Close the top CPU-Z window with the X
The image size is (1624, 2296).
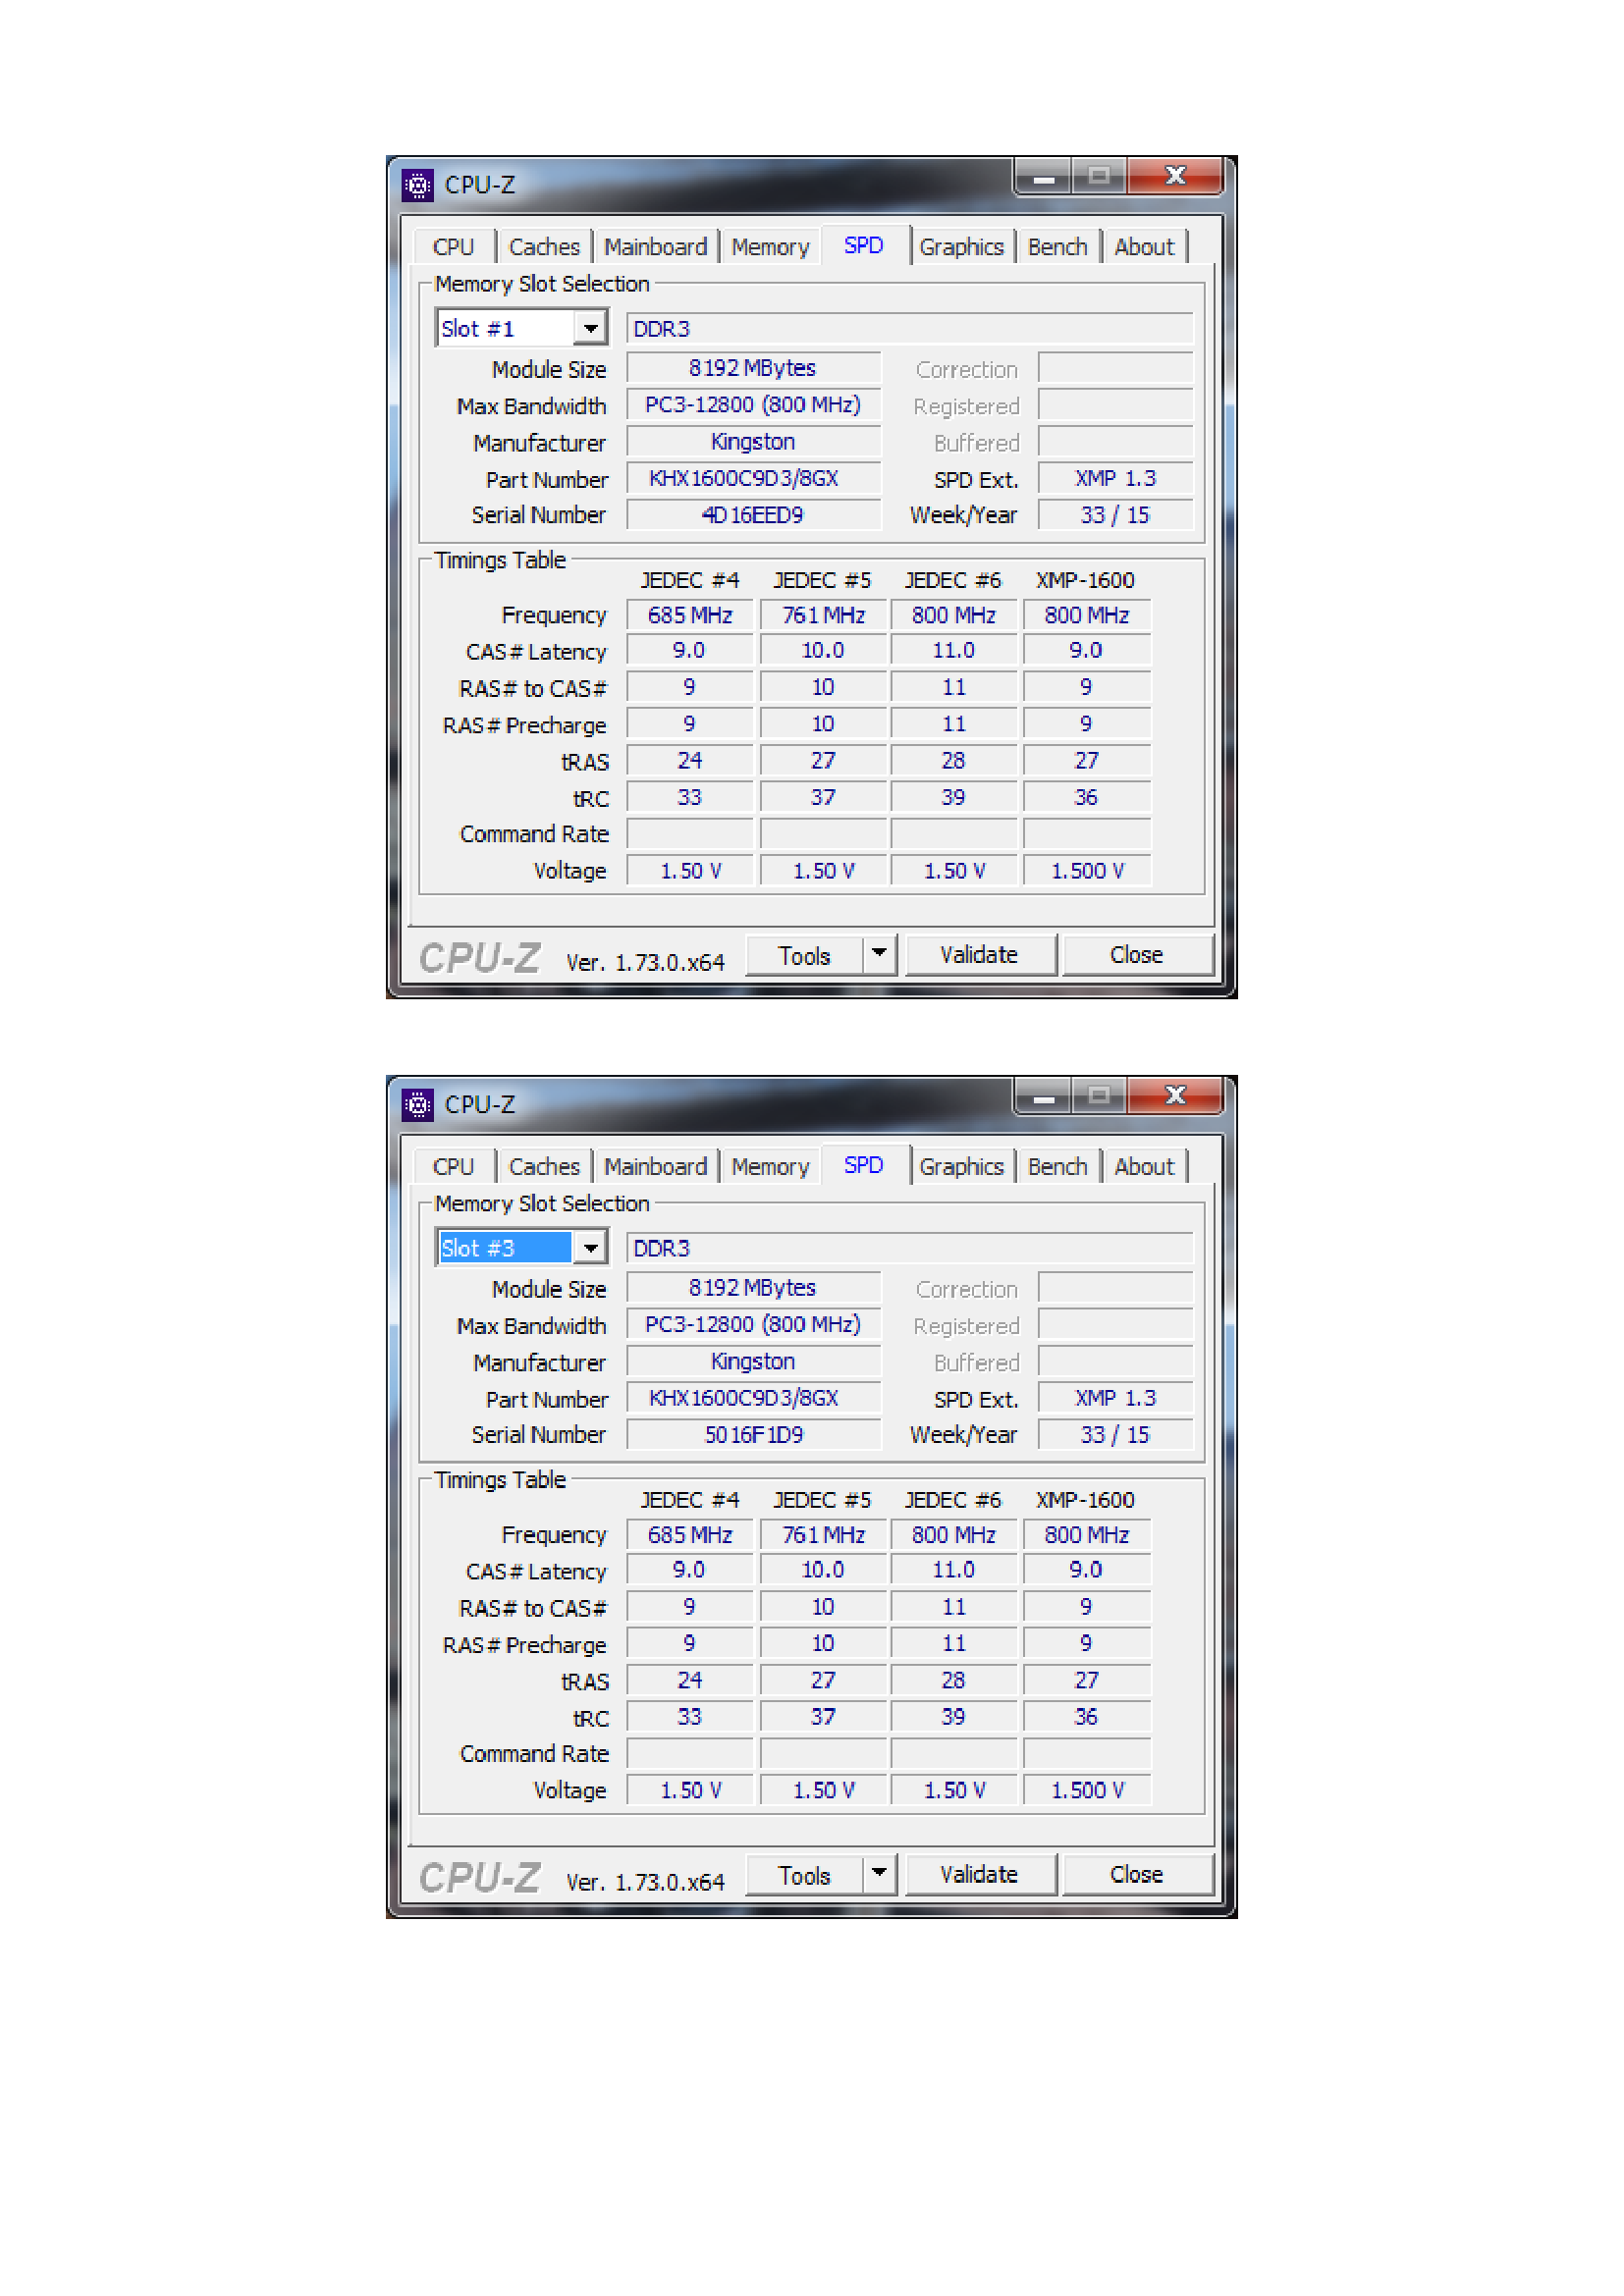[x=1176, y=177]
